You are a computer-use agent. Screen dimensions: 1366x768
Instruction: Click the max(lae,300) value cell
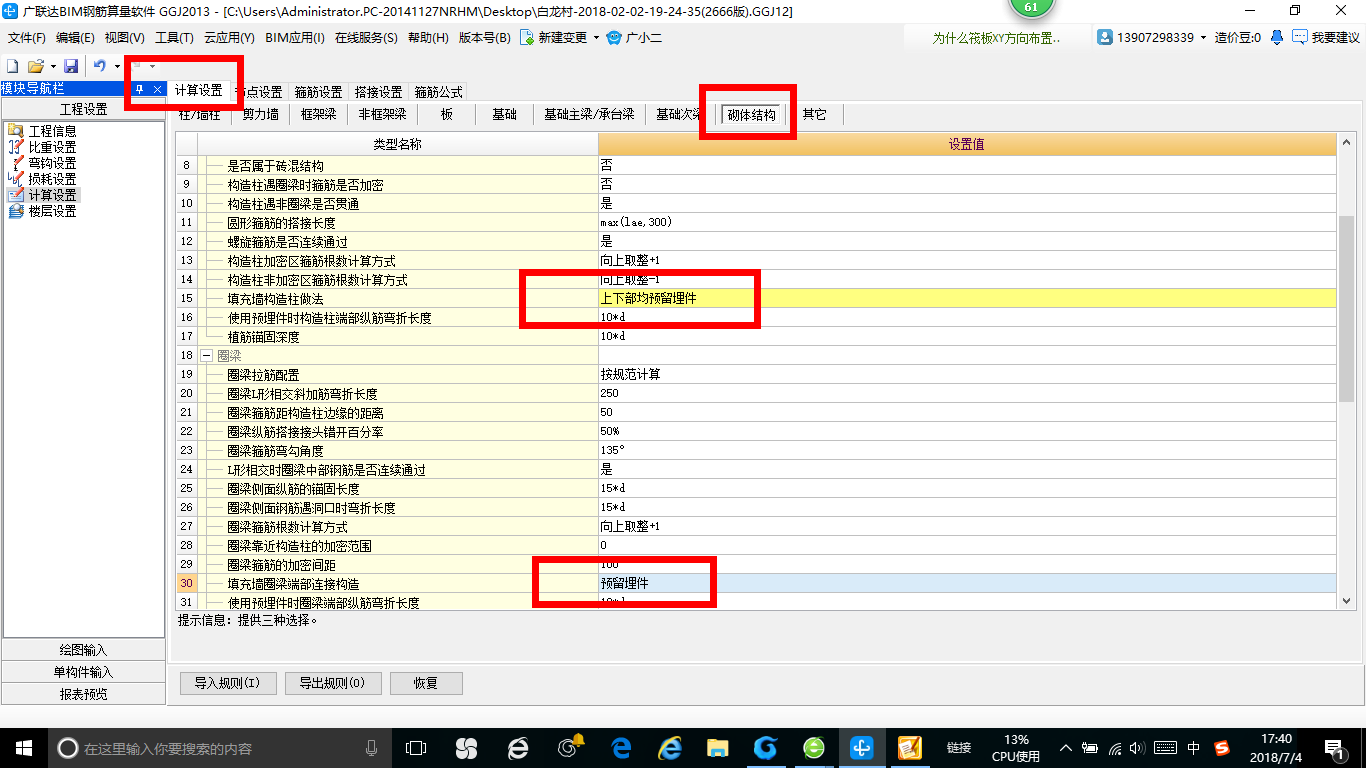click(x=967, y=223)
